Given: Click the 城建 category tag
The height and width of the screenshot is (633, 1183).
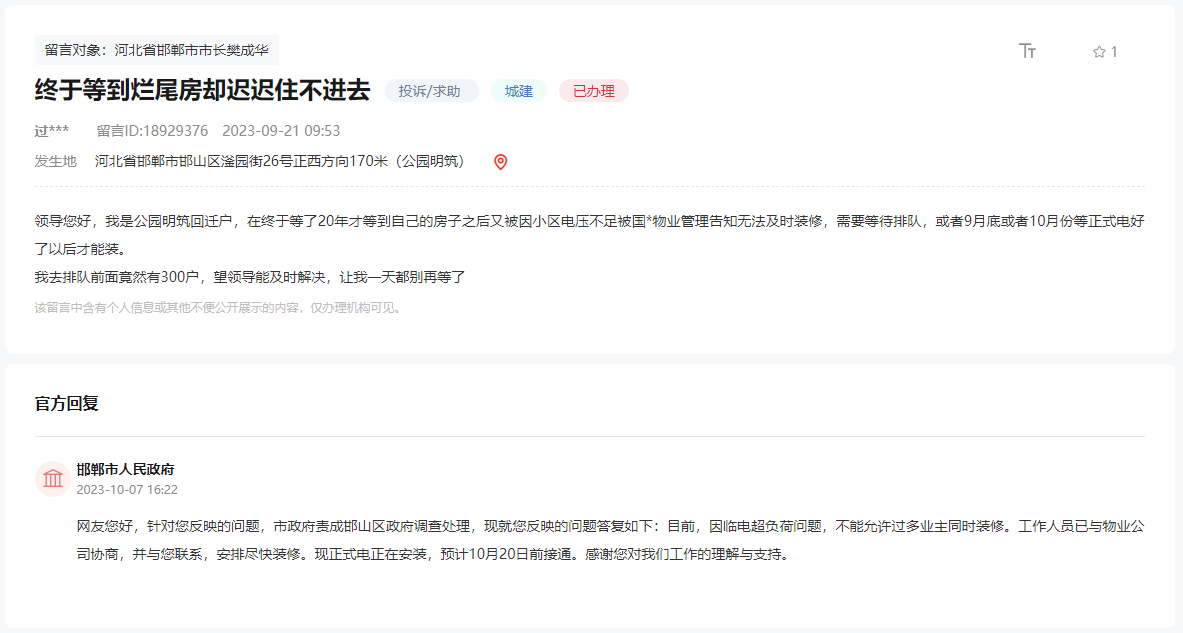Looking at the screenshot, I should pyautogui.click(x=519, y=91).
